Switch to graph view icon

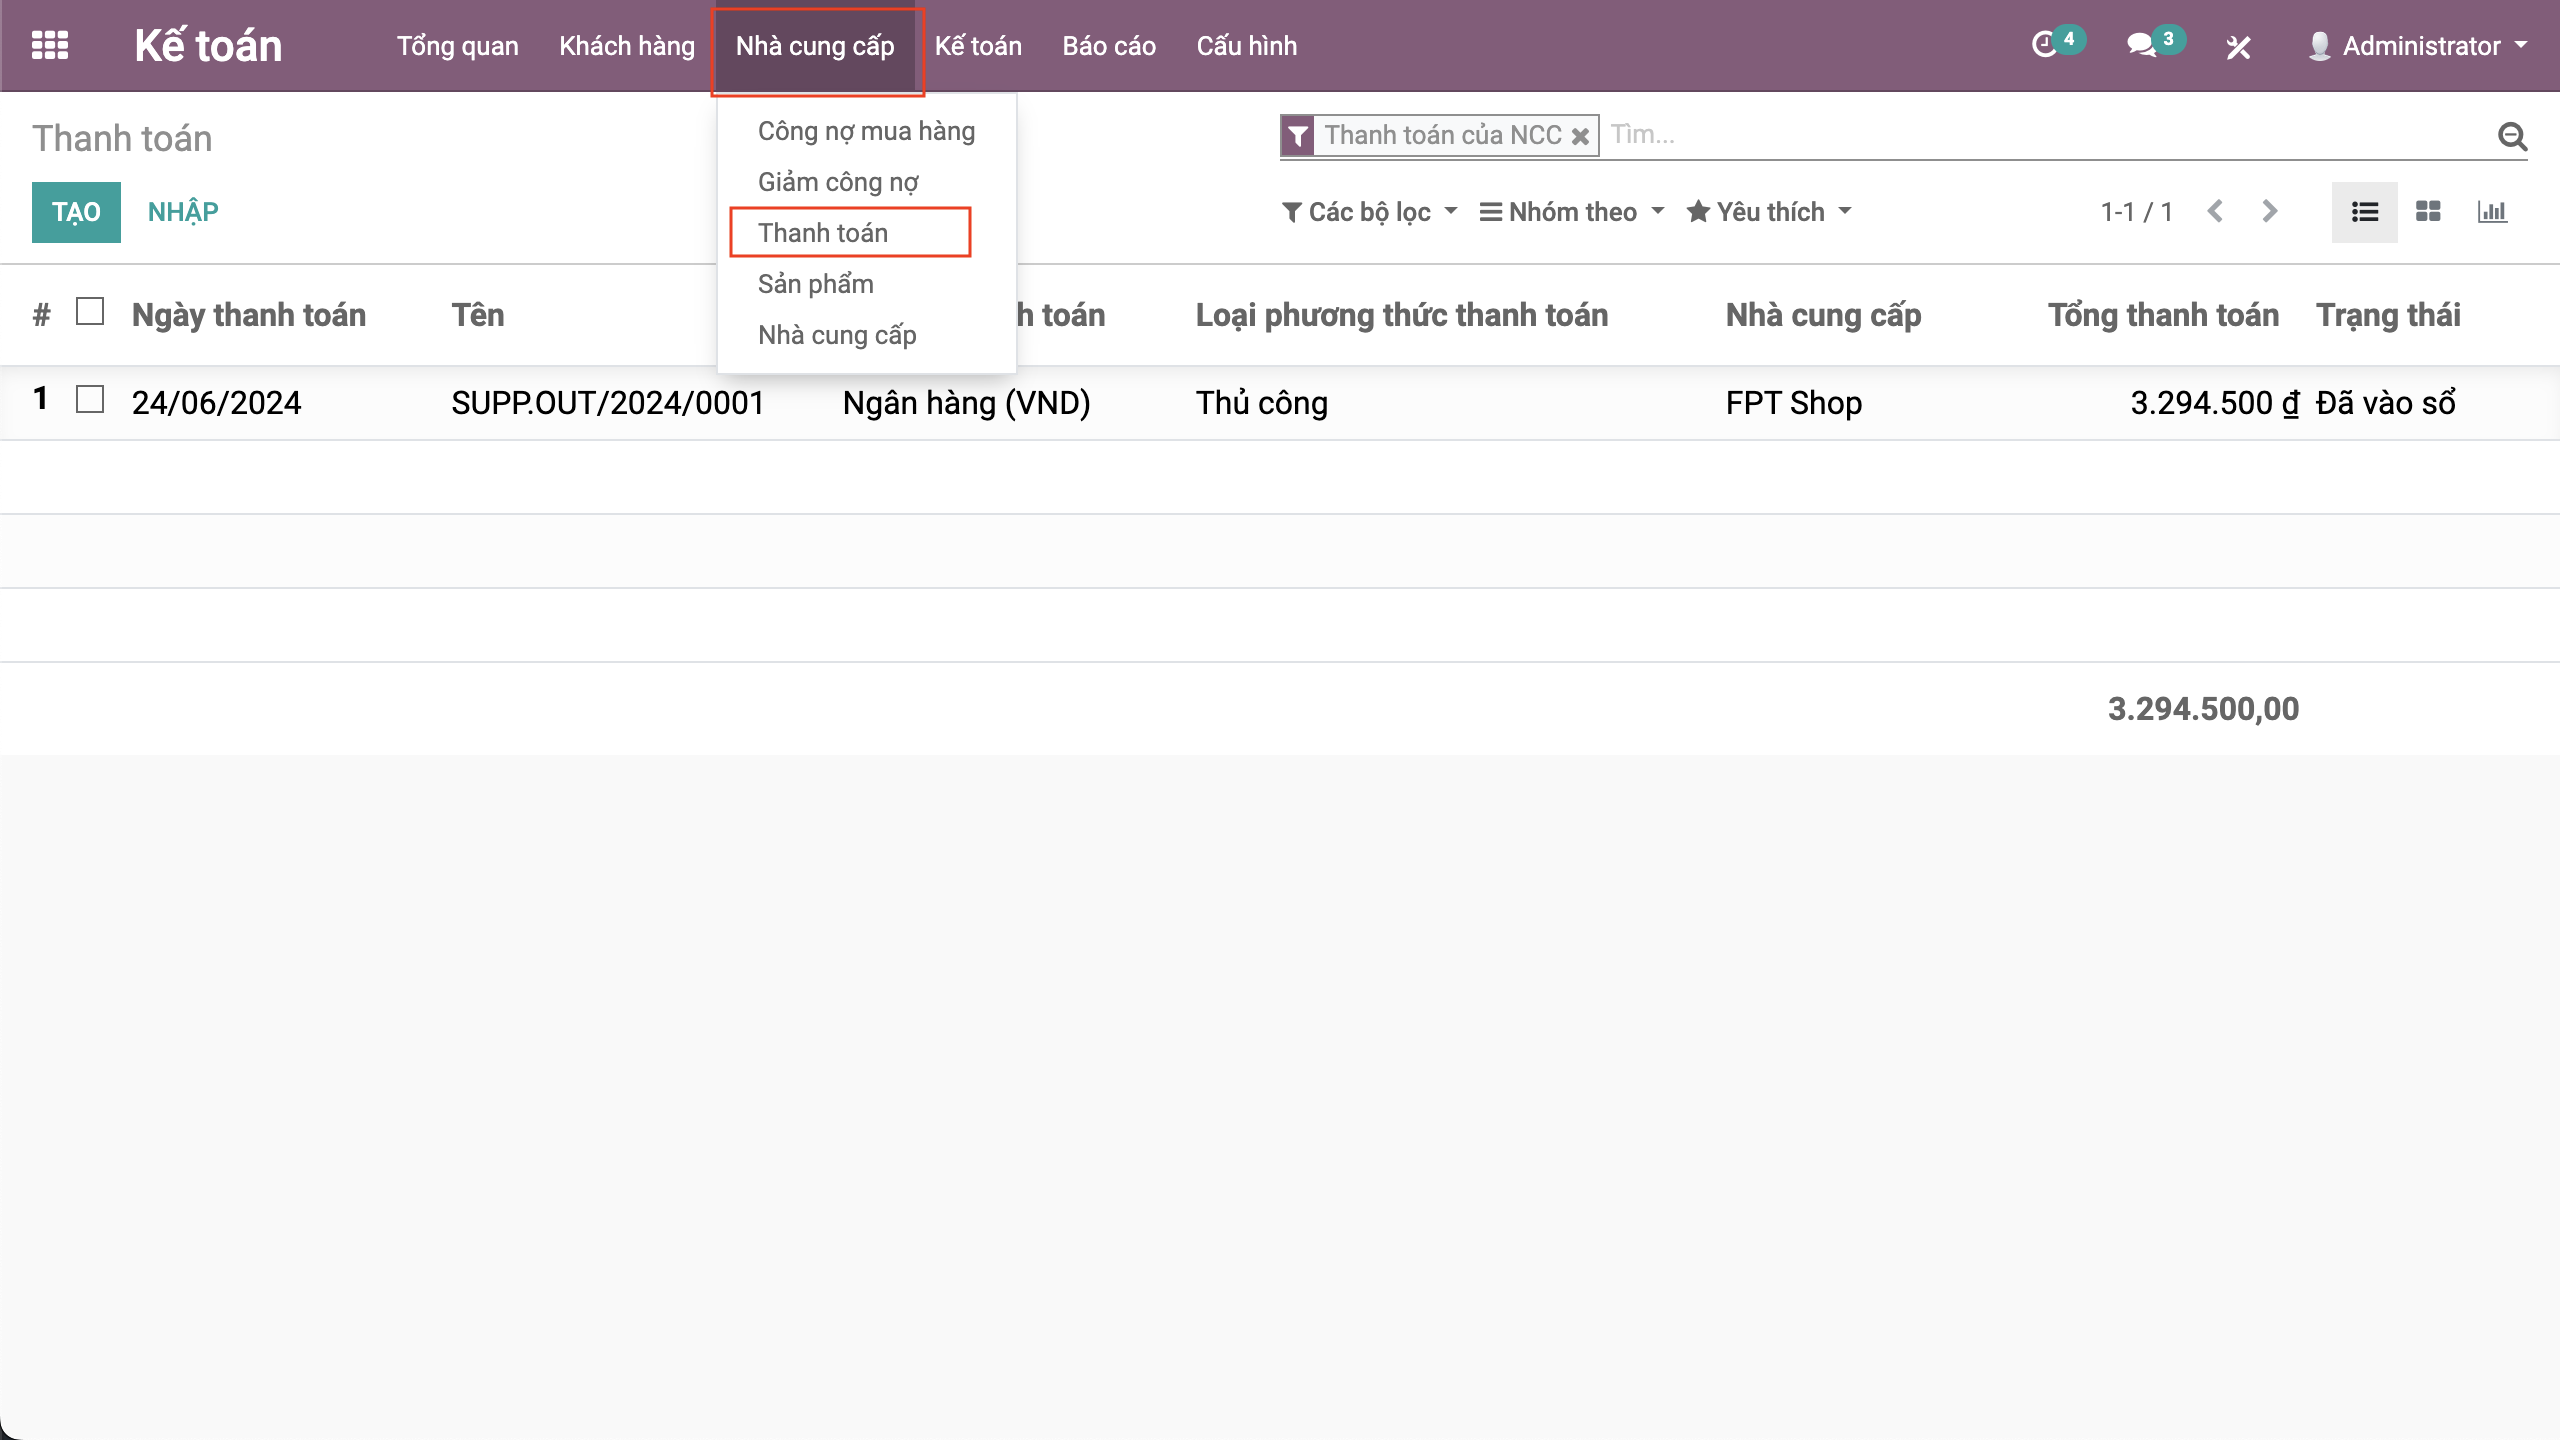tap(2492, 212)
